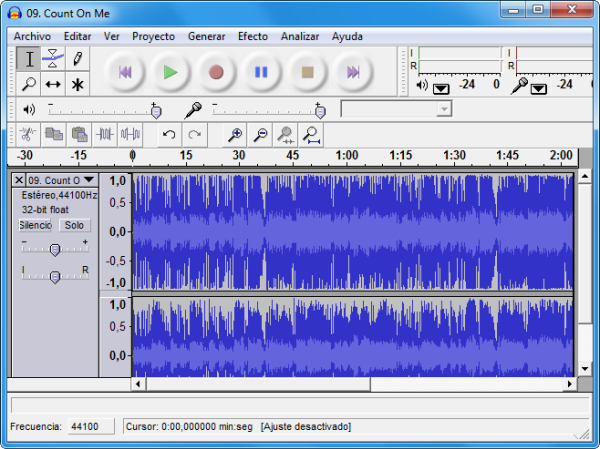The width and height of the screenshot is (600, 449).
Task: Select the Draw pencil tool
Action: coord(77,59)
